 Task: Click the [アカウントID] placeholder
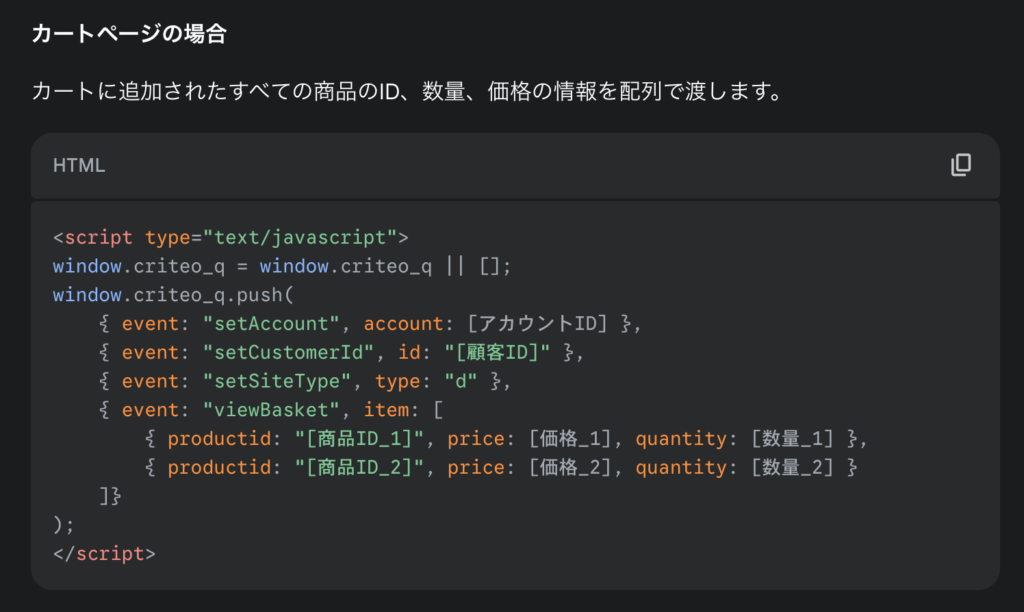[x=538, y=324]
